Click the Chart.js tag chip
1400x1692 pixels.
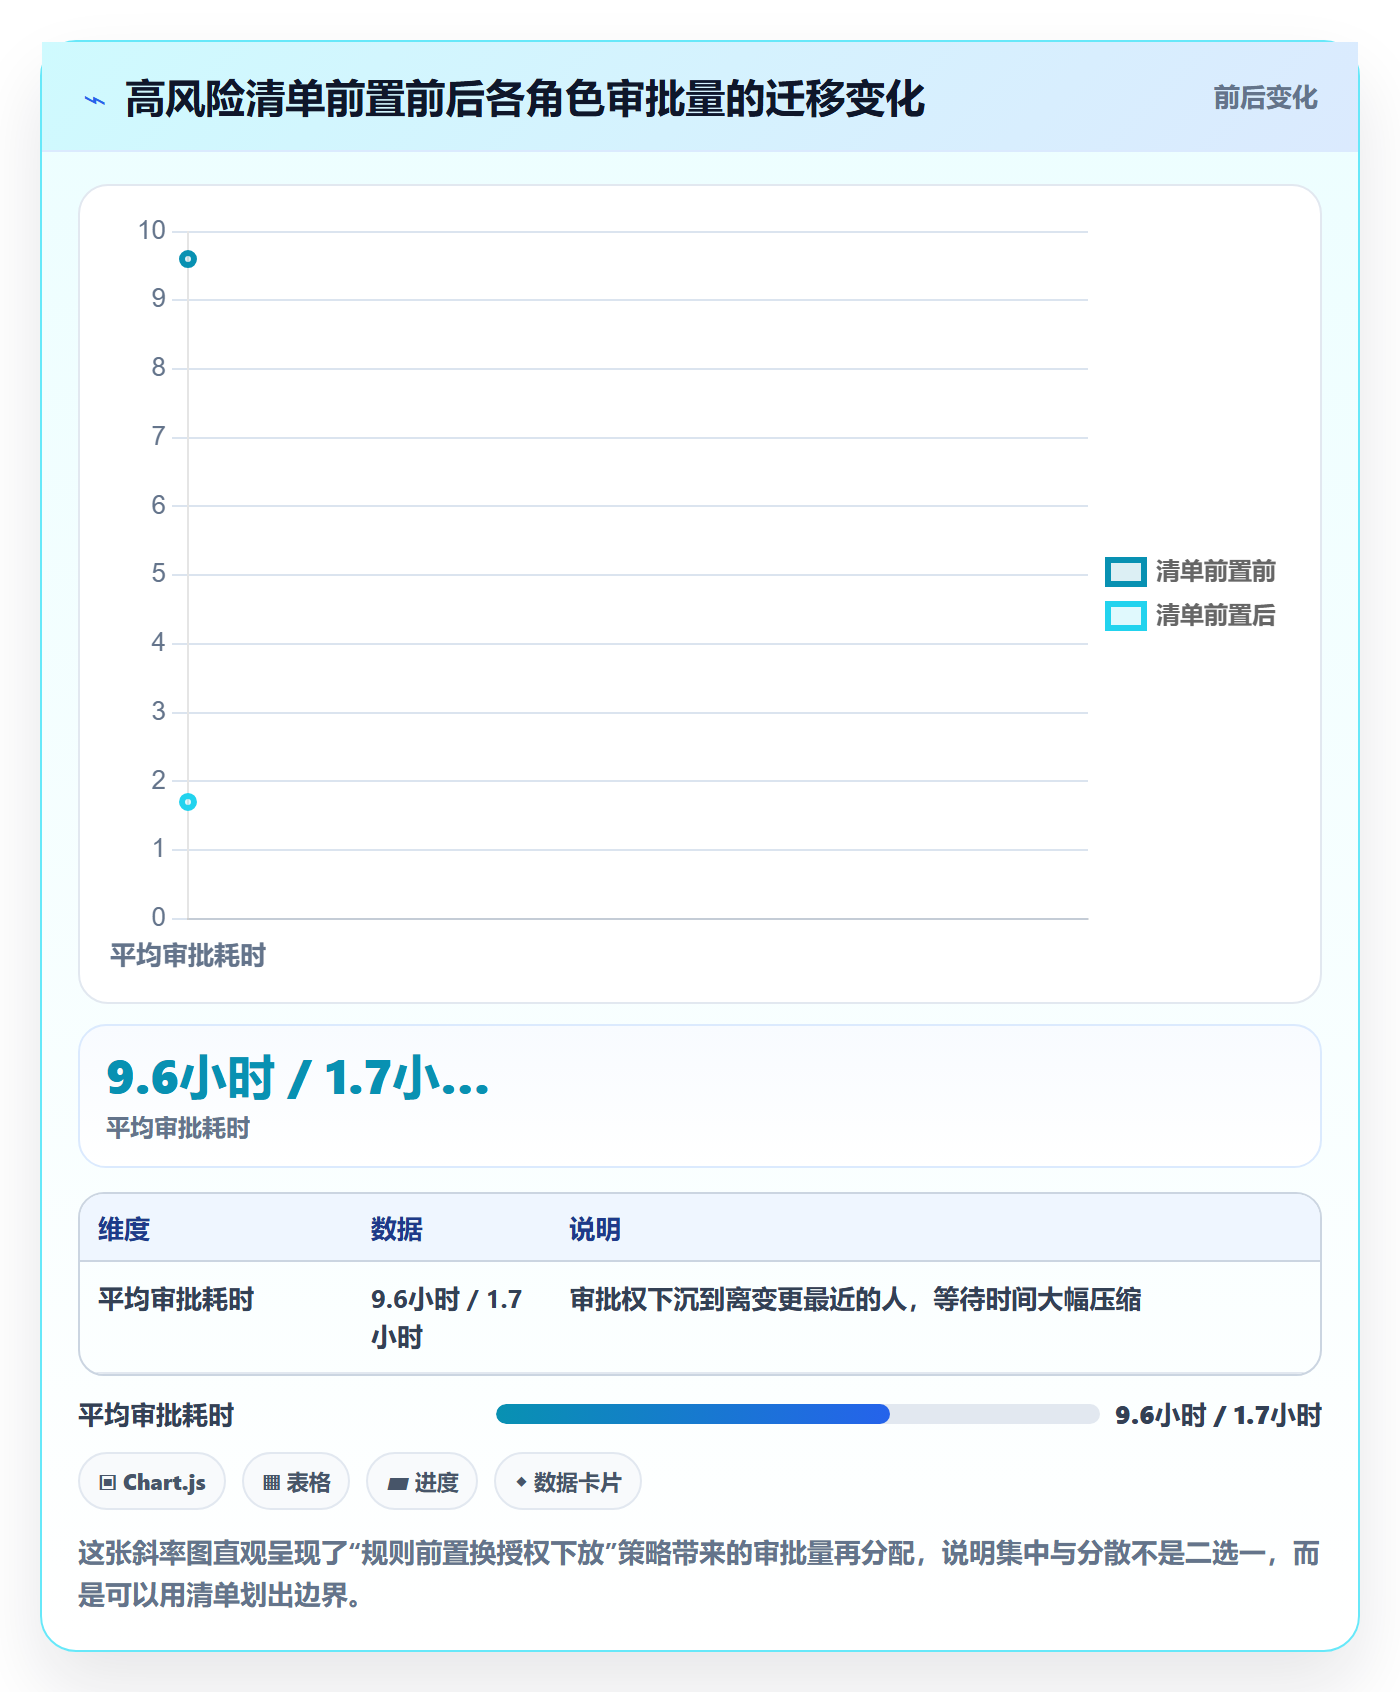coord(152,1481)
